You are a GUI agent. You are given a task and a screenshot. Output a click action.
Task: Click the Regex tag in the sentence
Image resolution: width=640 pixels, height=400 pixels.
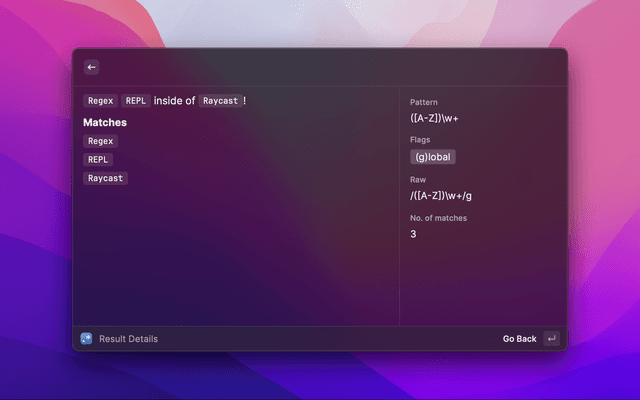coord(101,101)
